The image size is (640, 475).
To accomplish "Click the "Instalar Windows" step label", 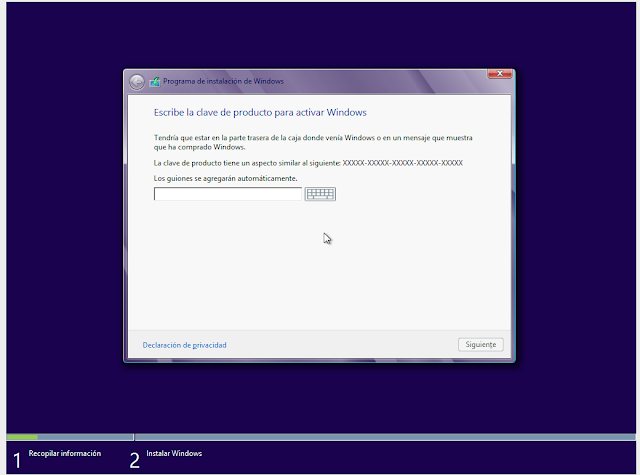I will (174, 453).
